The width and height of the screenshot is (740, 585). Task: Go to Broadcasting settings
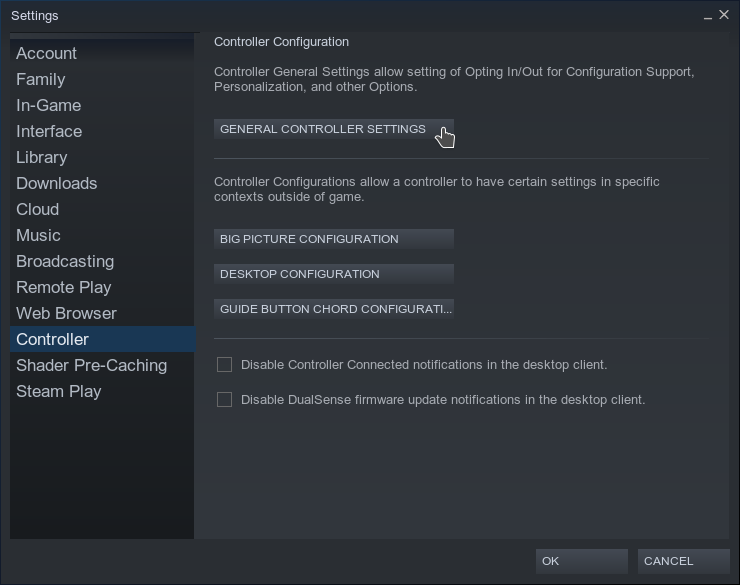[x=102, y=261]
